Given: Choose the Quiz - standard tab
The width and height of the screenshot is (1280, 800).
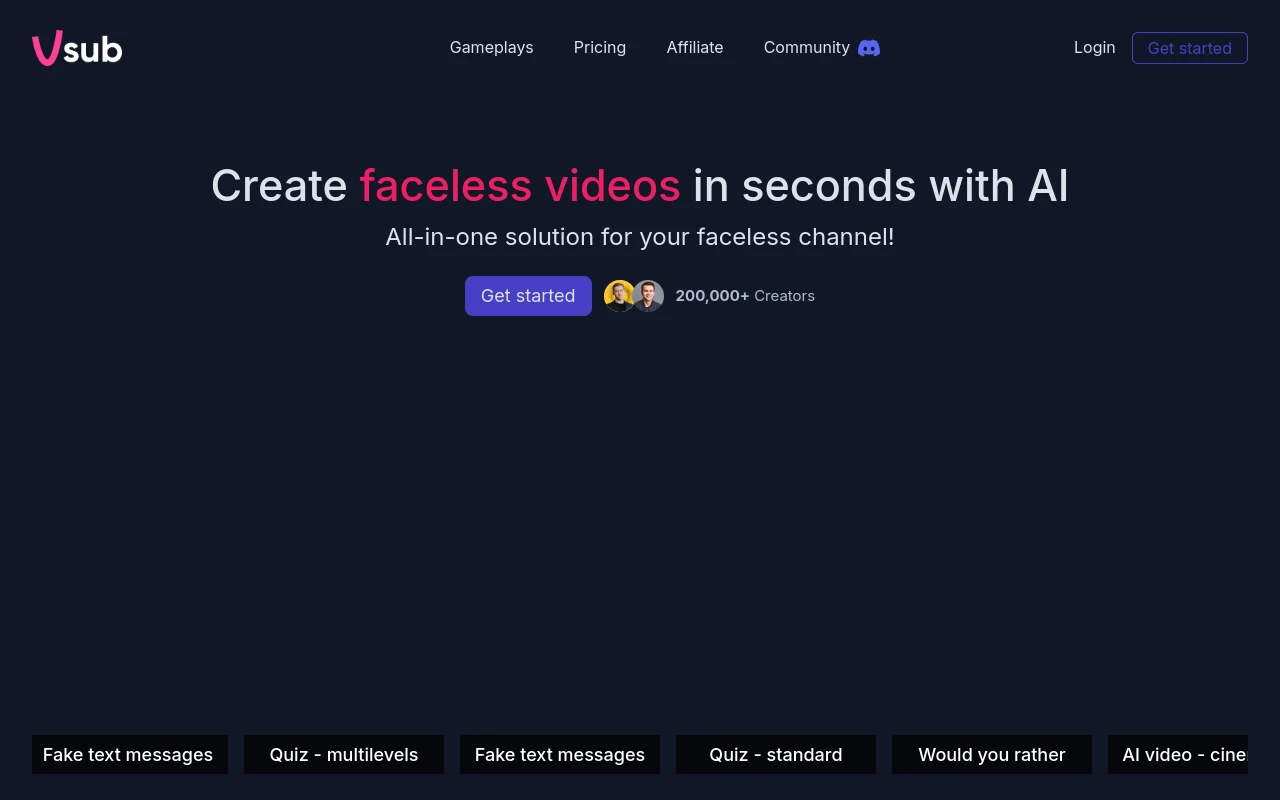Looking at the screenshot, I should pos(776,754).
